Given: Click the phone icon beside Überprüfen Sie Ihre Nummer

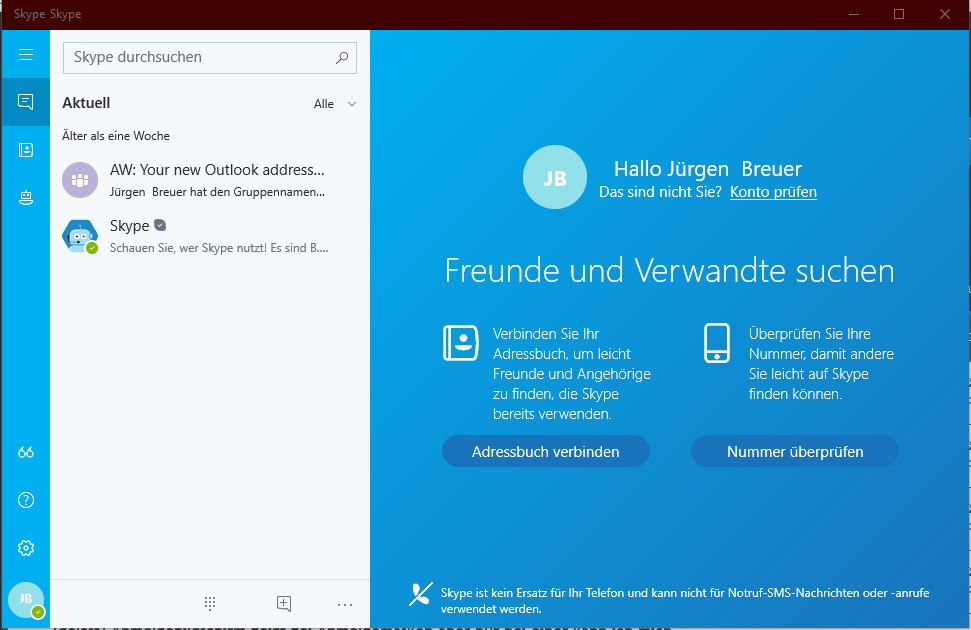Looking at the screenshot, I should click(x=717, y=343).
